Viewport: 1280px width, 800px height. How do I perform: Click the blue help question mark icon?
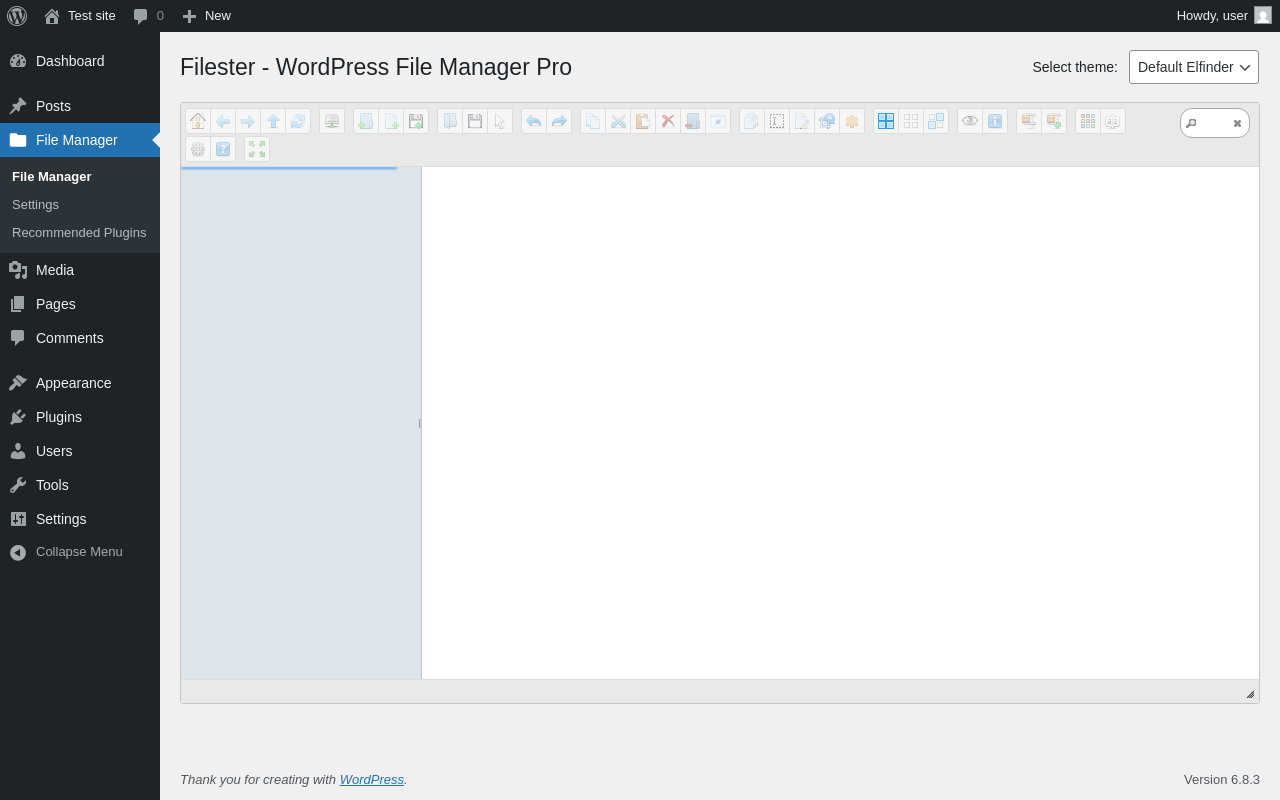tap(223, 149)
